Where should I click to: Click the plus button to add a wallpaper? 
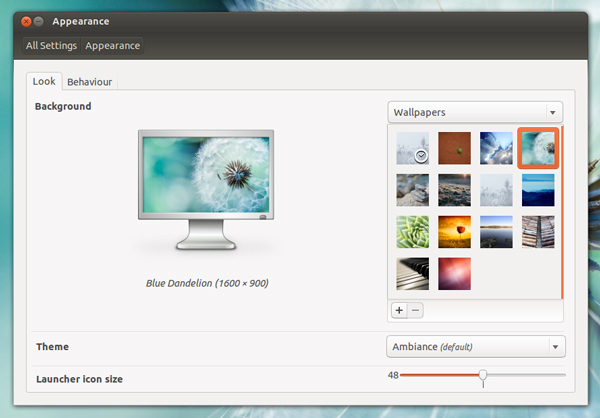point(399,310)
